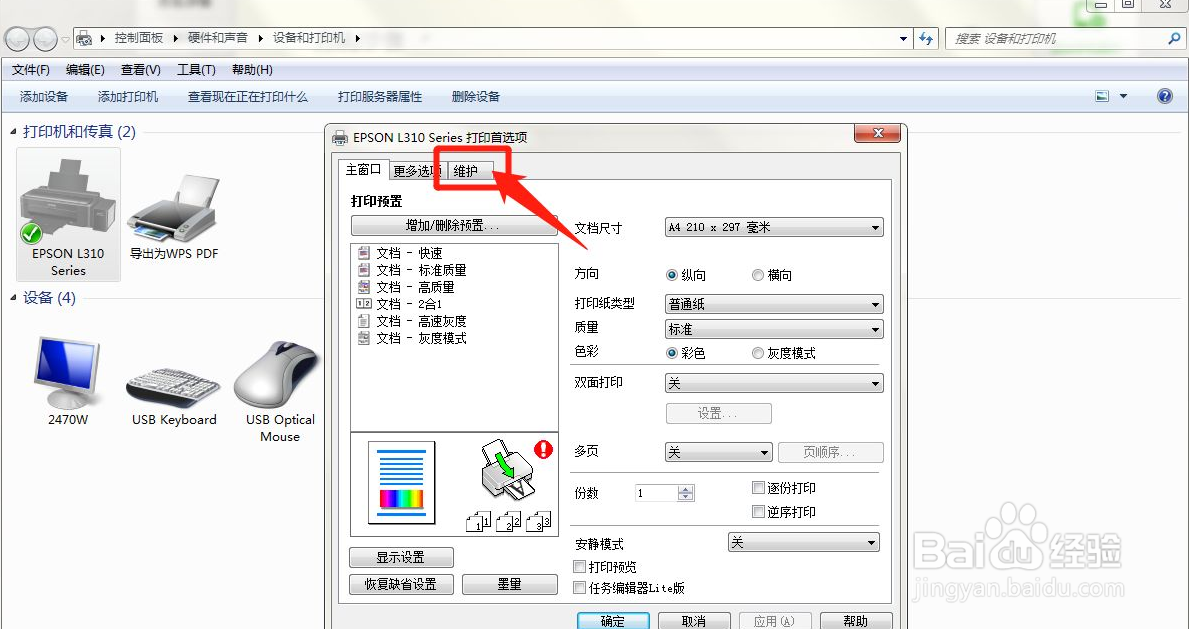This screenshot has height=629, width=1189.
Task: Open the 文档尺寸 A4 dropdown
Action: coord(774,227)
